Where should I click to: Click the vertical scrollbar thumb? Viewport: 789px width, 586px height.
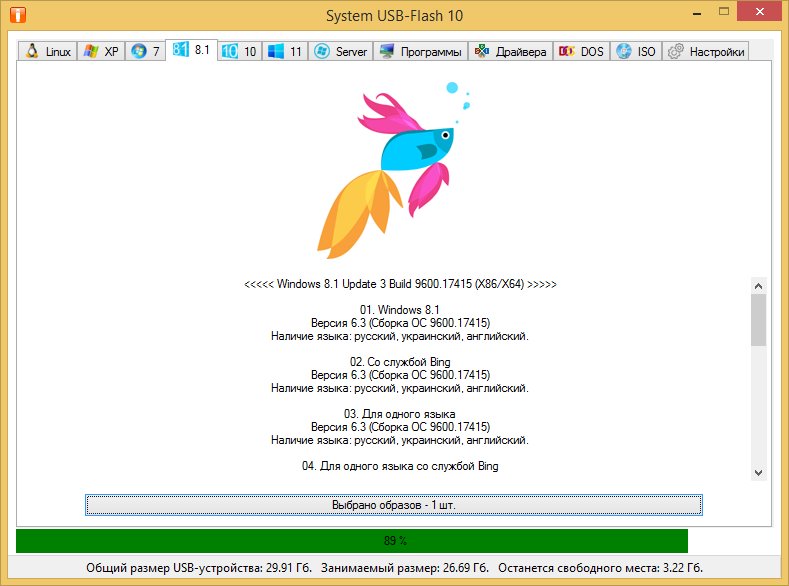pyautogui.click(x=758, y=319)
